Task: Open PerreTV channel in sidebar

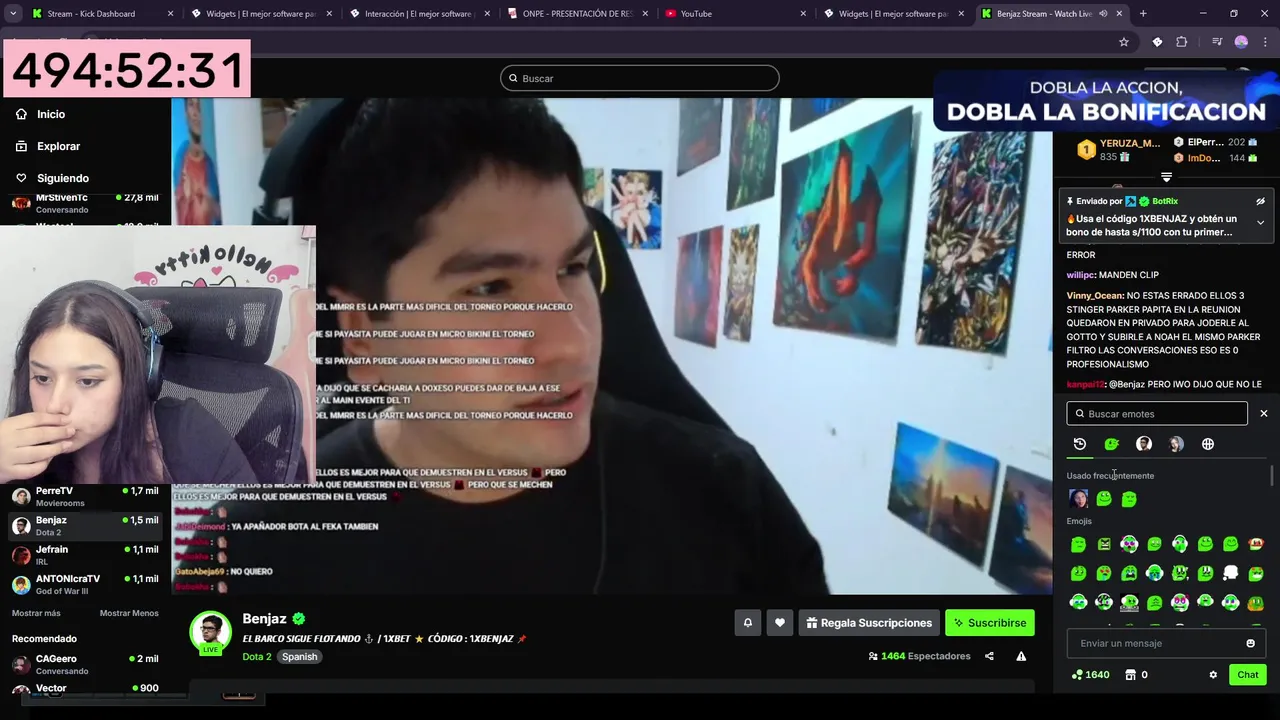Action: click(x=85, y=496)
